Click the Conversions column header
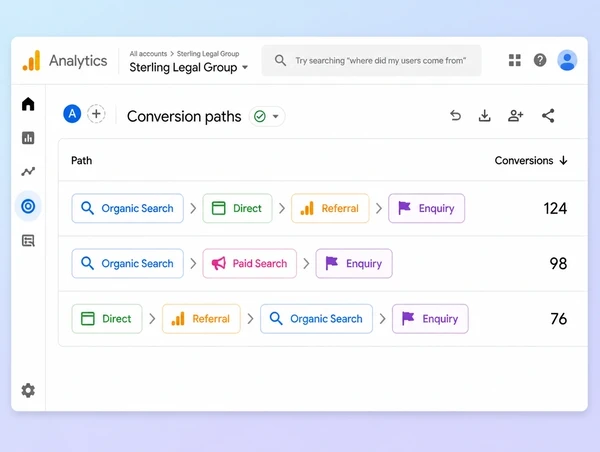Viewport: 600px width, 452px height. pos(523,160)
